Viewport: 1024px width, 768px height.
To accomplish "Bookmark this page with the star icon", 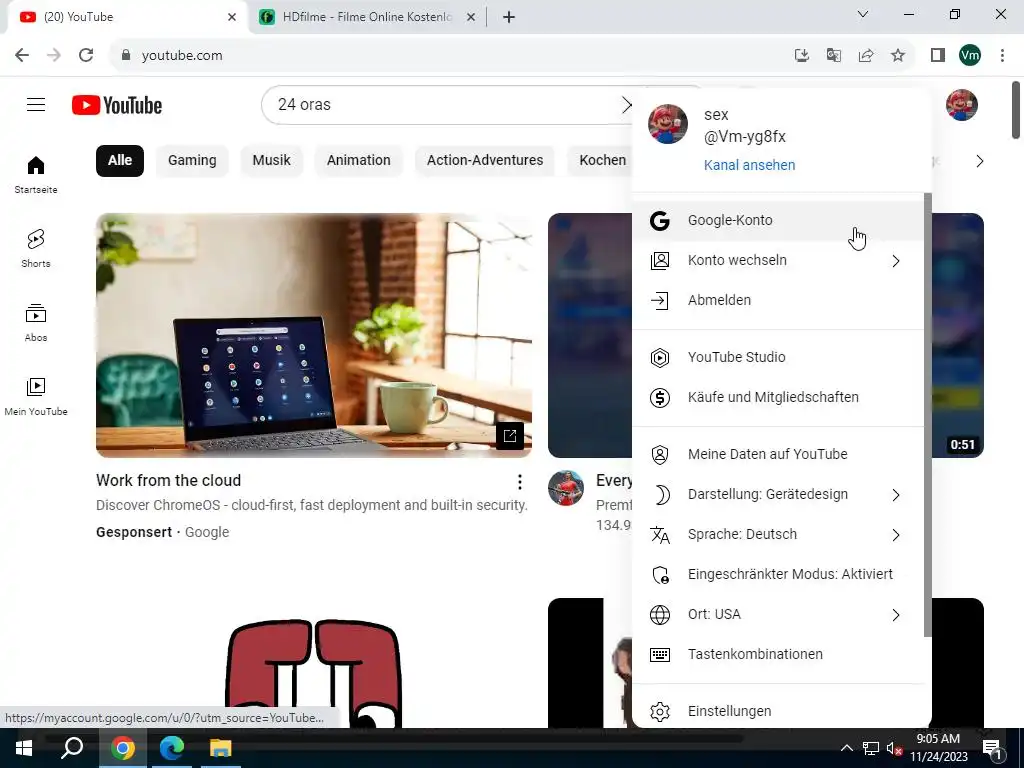I will (898, 55).
